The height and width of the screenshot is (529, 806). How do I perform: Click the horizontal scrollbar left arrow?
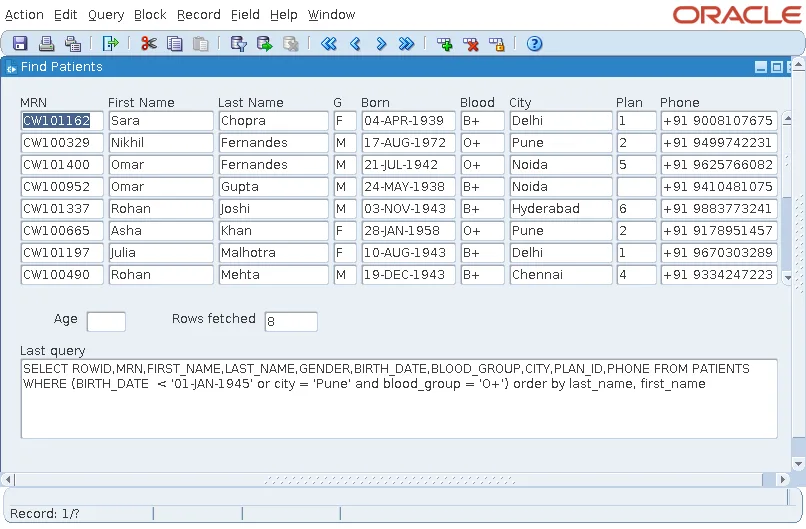8,480
